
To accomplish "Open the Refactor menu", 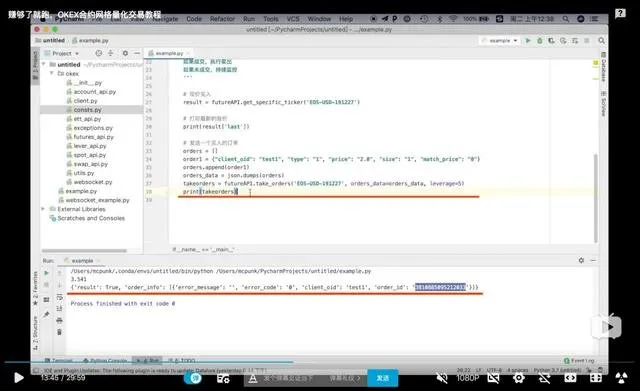I will point(222,19).
